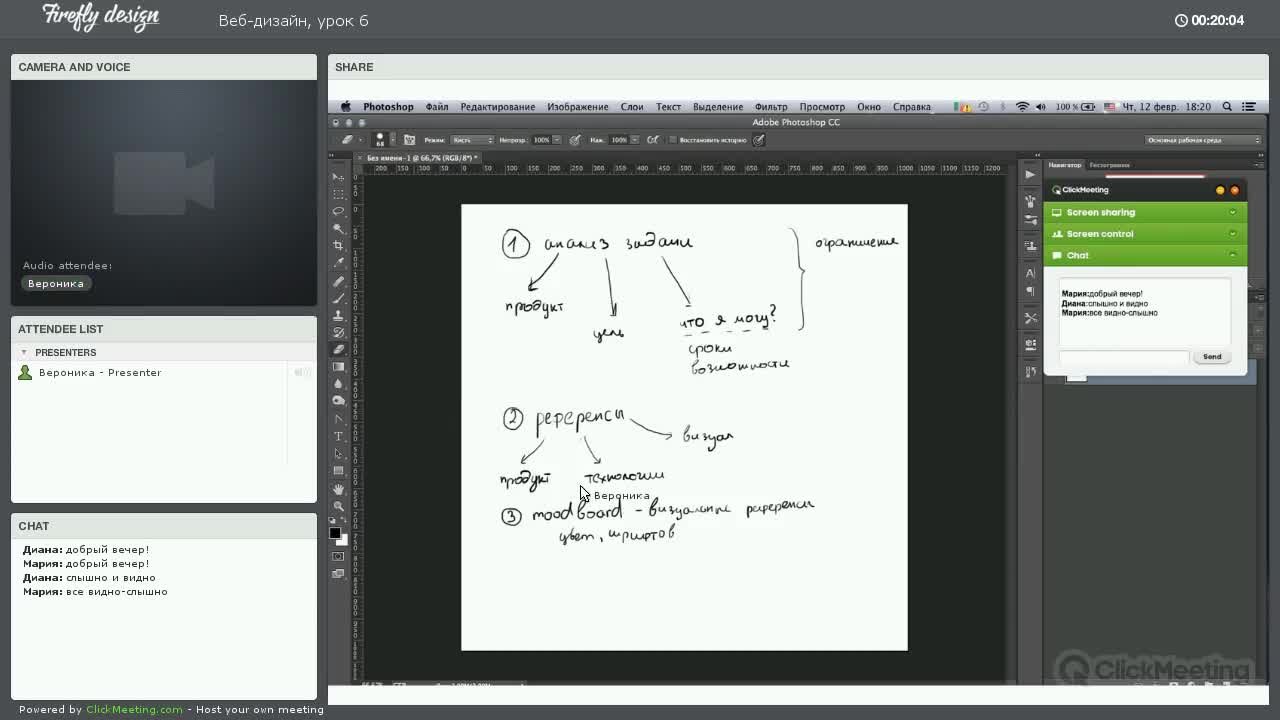The image size is (1280, 720).
Task: Select the Crop tool
Action: tap(339, 246)
